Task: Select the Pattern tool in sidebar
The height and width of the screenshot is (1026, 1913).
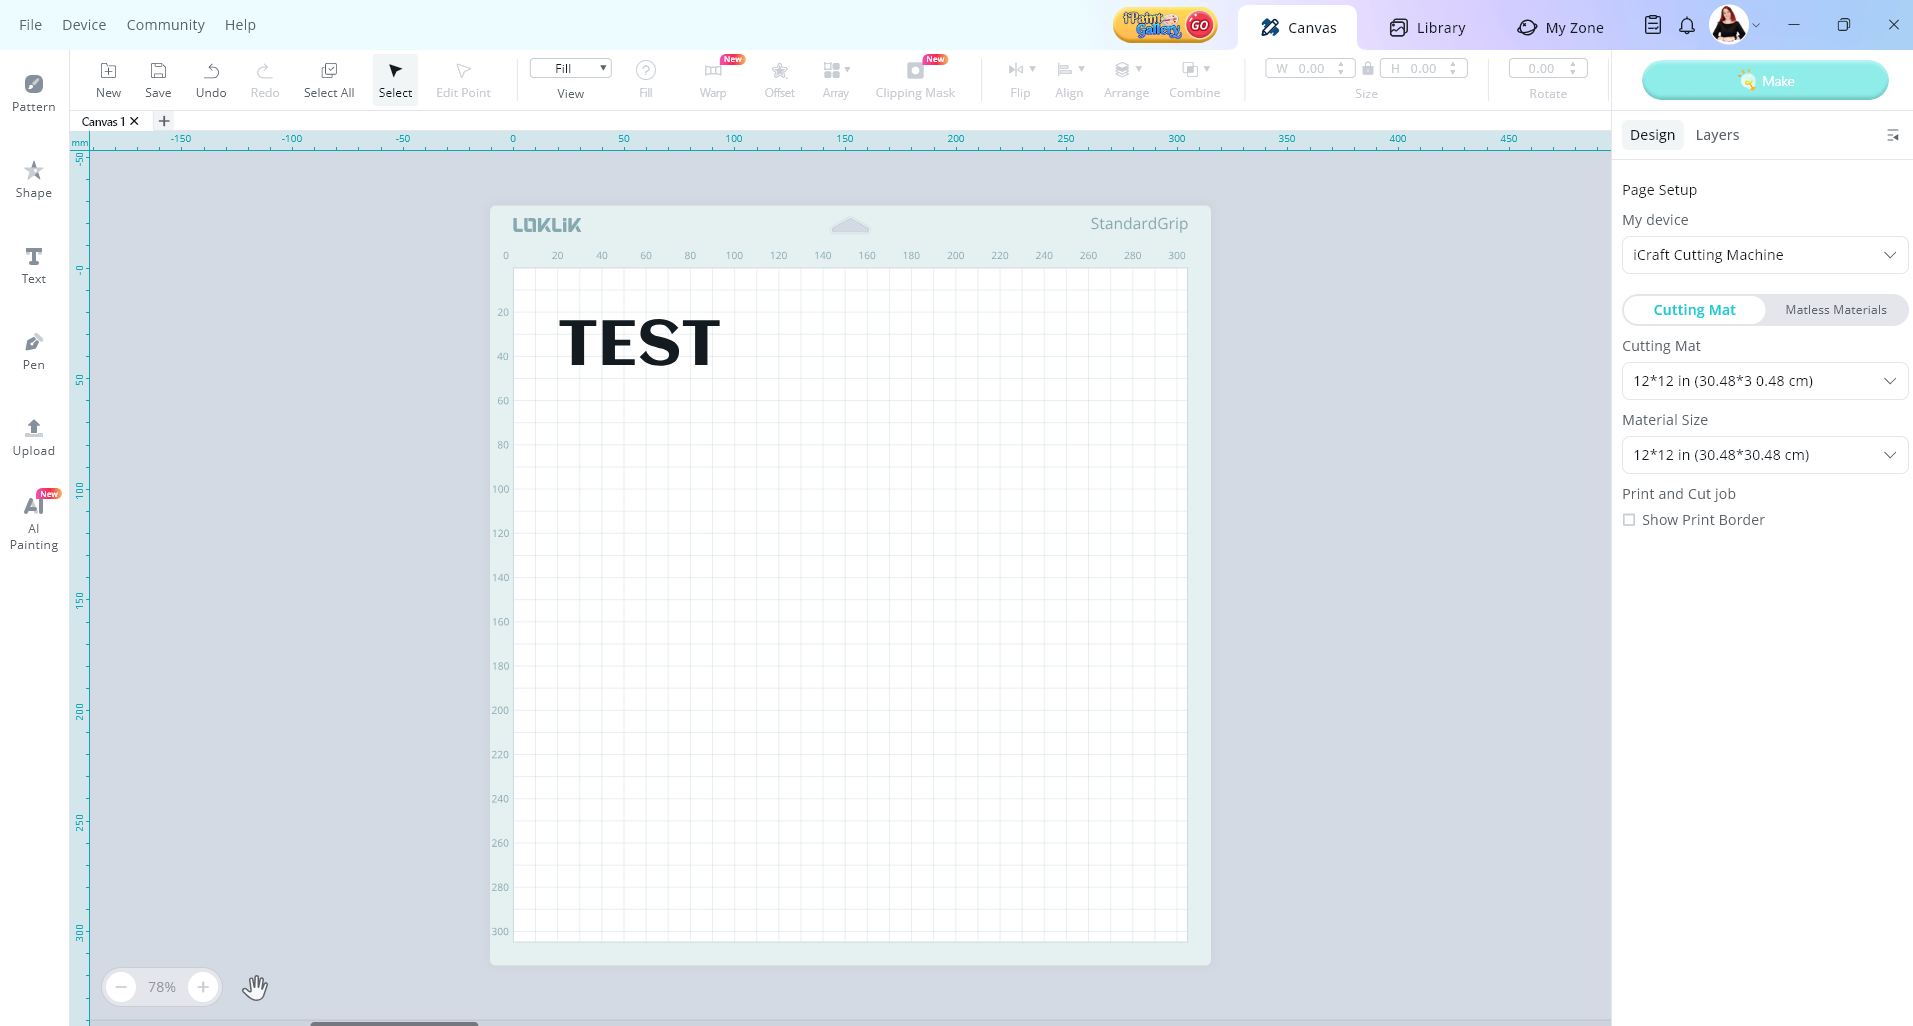Action: click(x=34, y=92)
